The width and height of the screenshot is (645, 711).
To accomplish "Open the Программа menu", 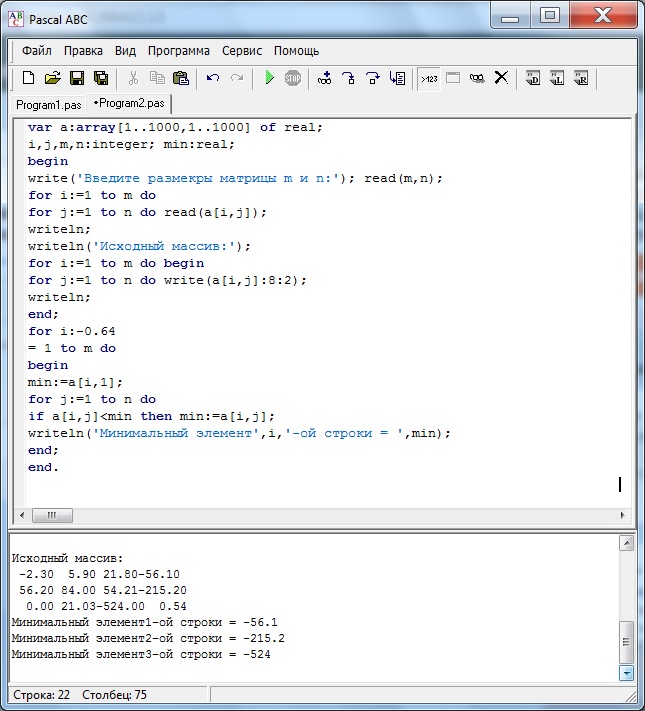I will pos(179,50).
